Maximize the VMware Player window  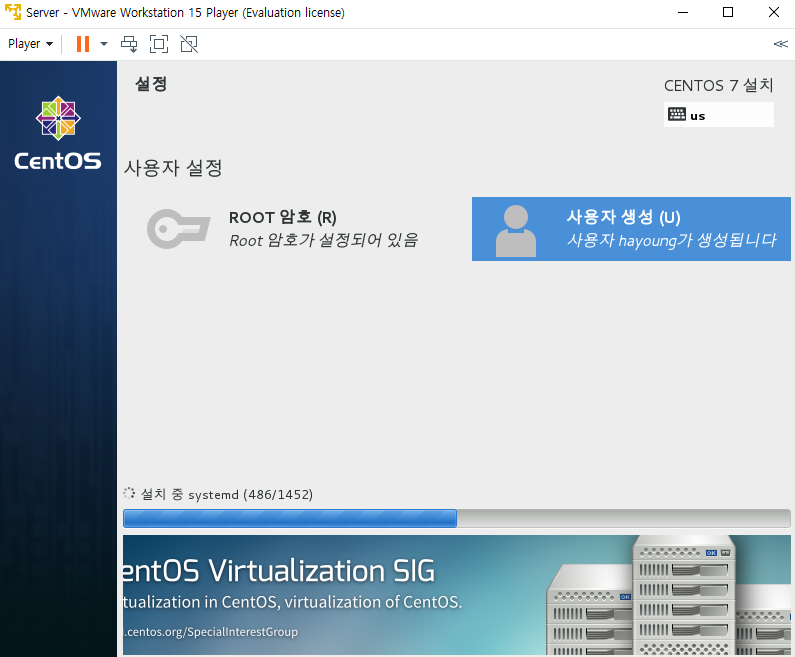click(728, 12)
